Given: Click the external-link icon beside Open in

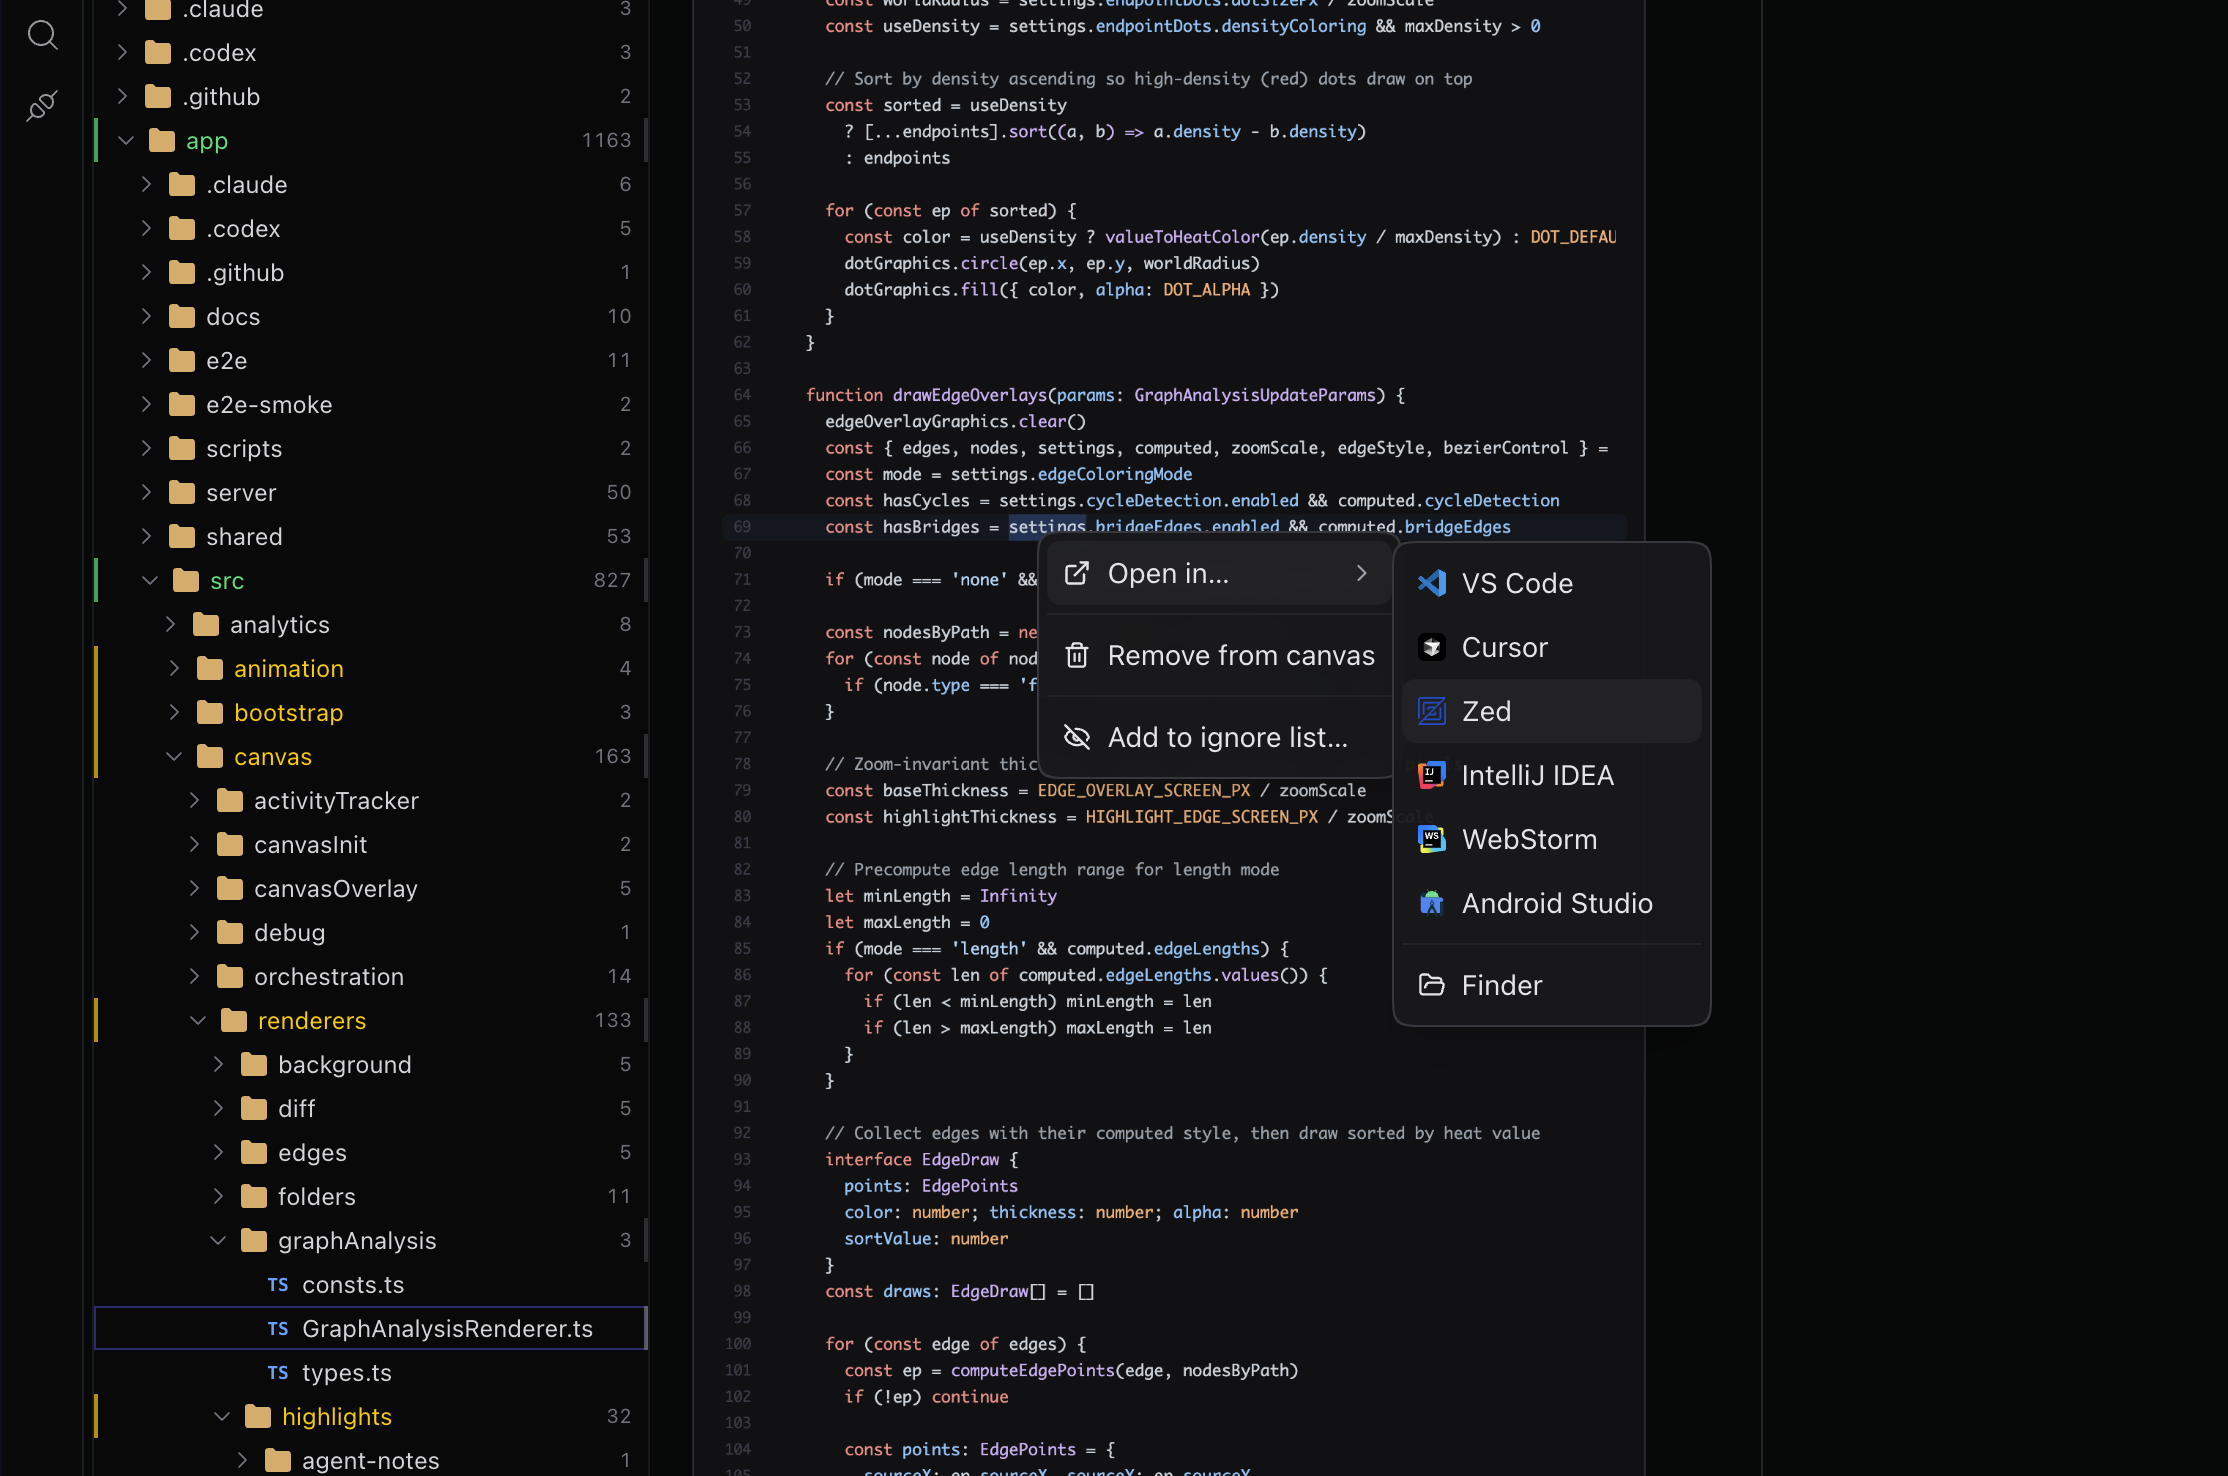Looking at the screenshot, I should tap(1077, 573).
